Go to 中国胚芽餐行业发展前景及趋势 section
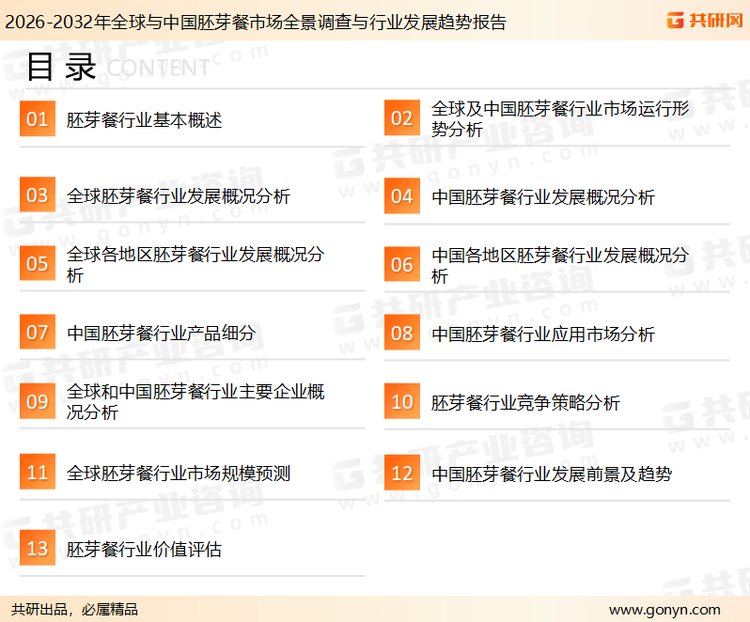The height and width of the screenshot is (622, 750). 551,473
